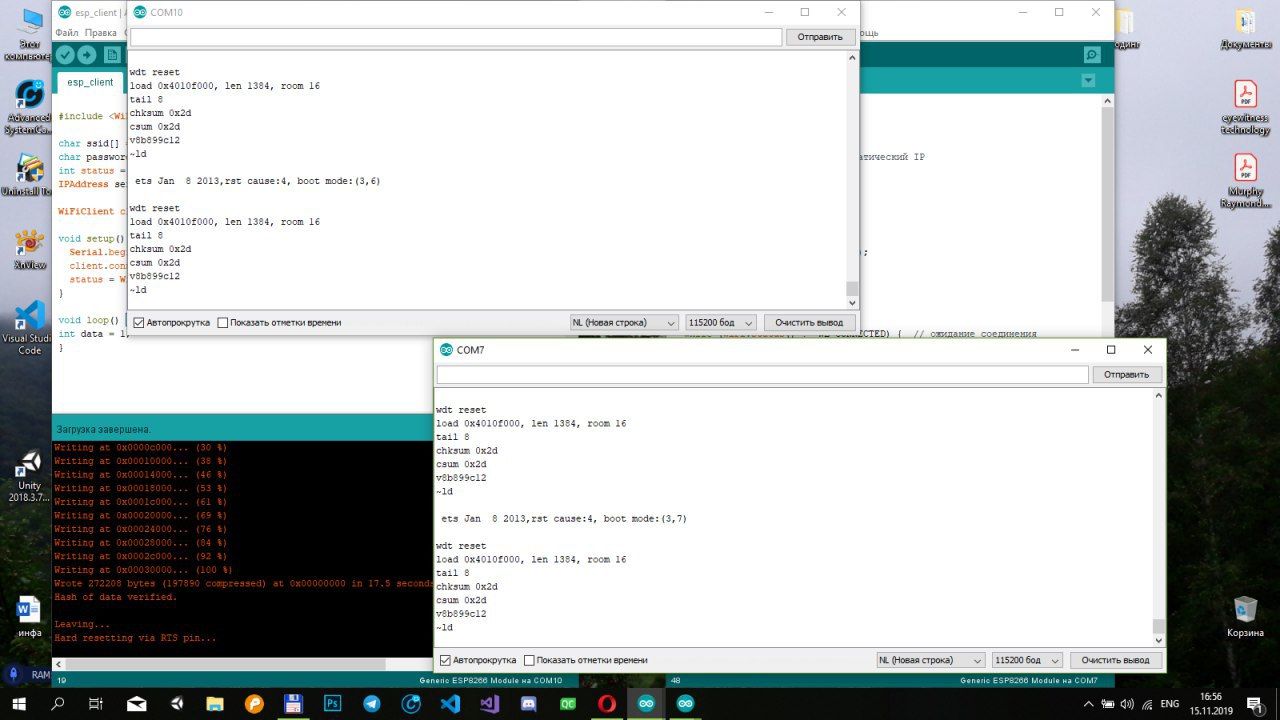Open Unity 2018.3.7 desktop icon
This screenshot has width=1280, height=720.
click(x=30, y=478)
